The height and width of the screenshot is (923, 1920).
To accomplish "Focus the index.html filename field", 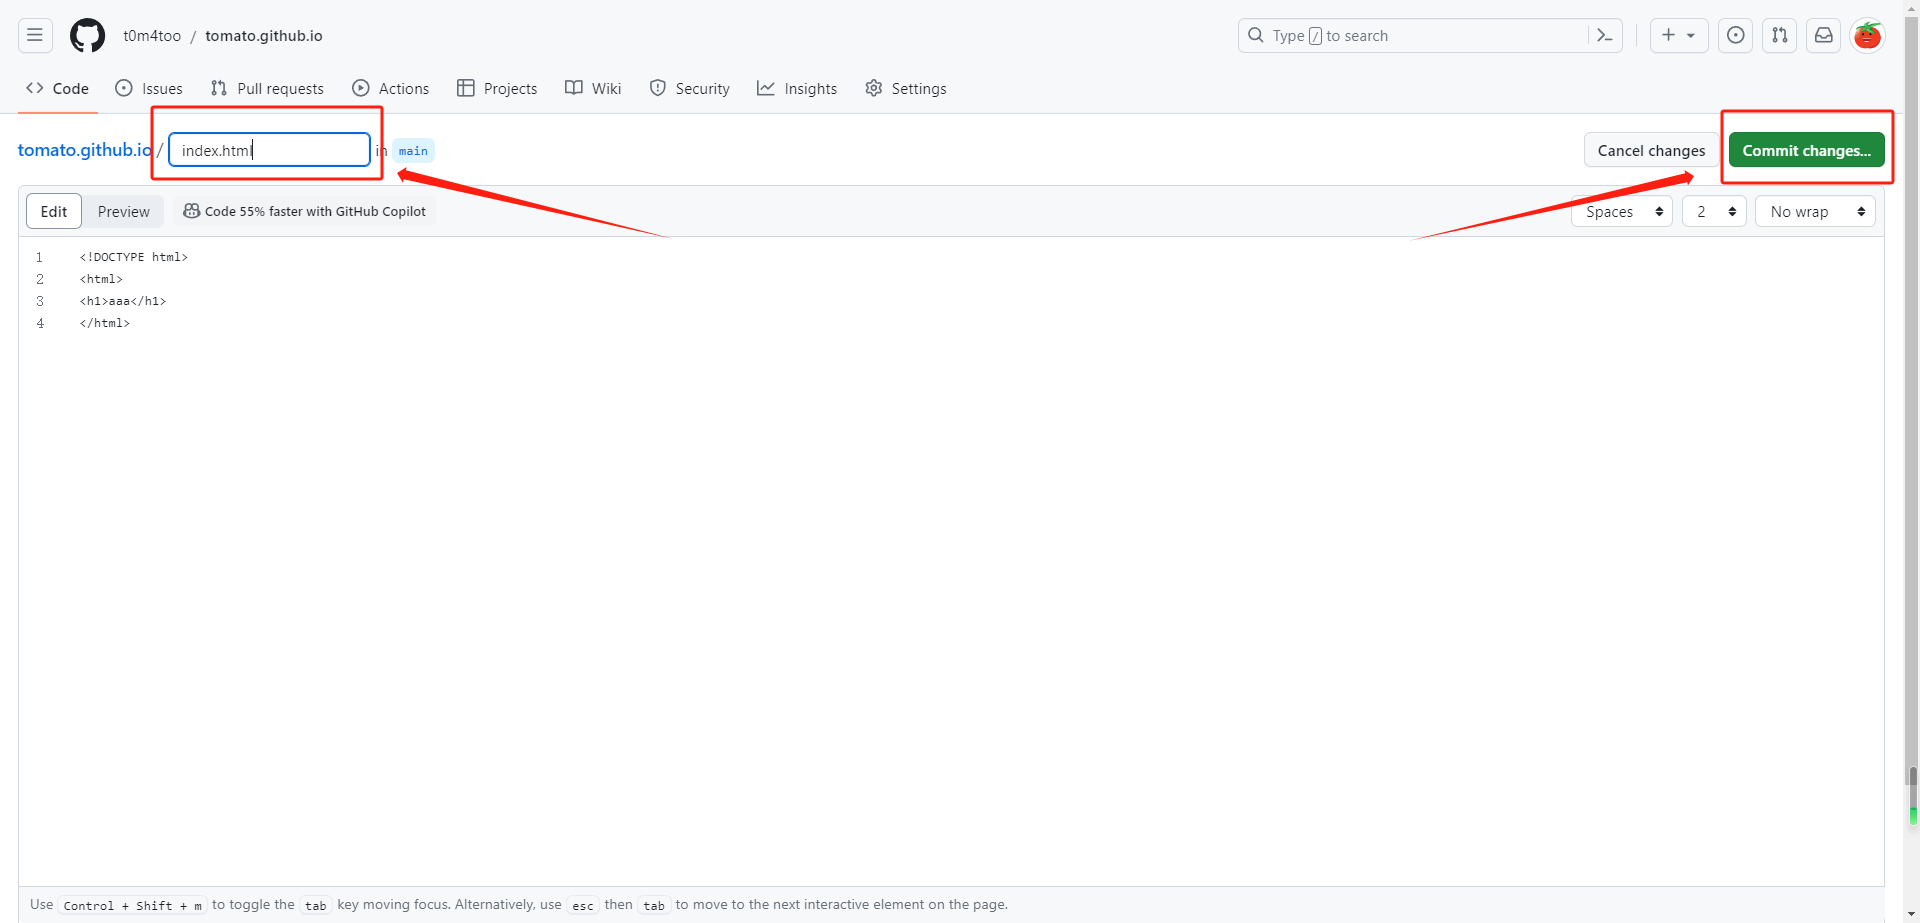I will pyautogui.click(x=269, y=150).
